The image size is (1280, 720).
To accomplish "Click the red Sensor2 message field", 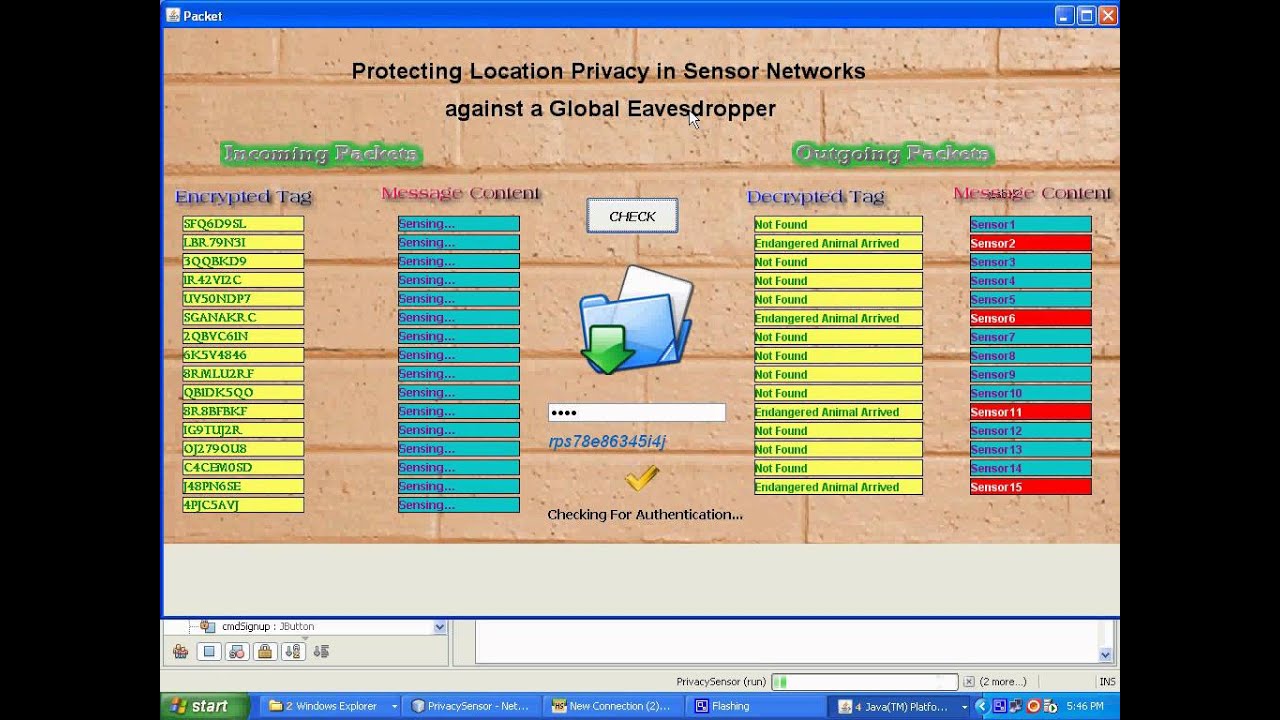I will click(1030, 243).
